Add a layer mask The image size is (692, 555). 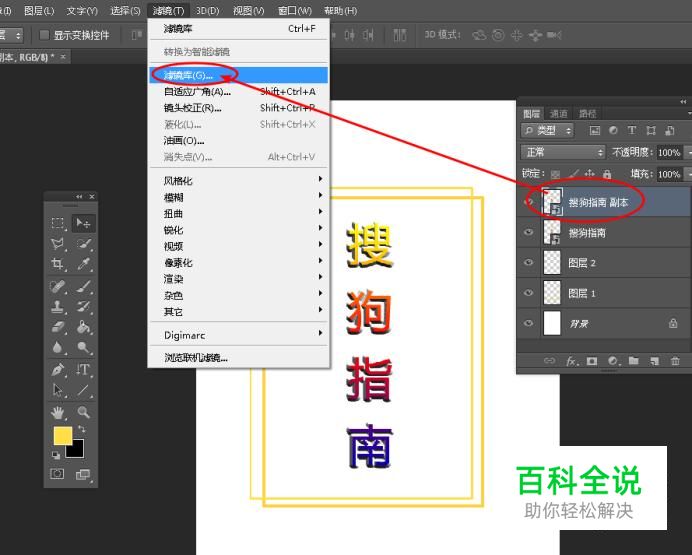click(x=592, y=361)
